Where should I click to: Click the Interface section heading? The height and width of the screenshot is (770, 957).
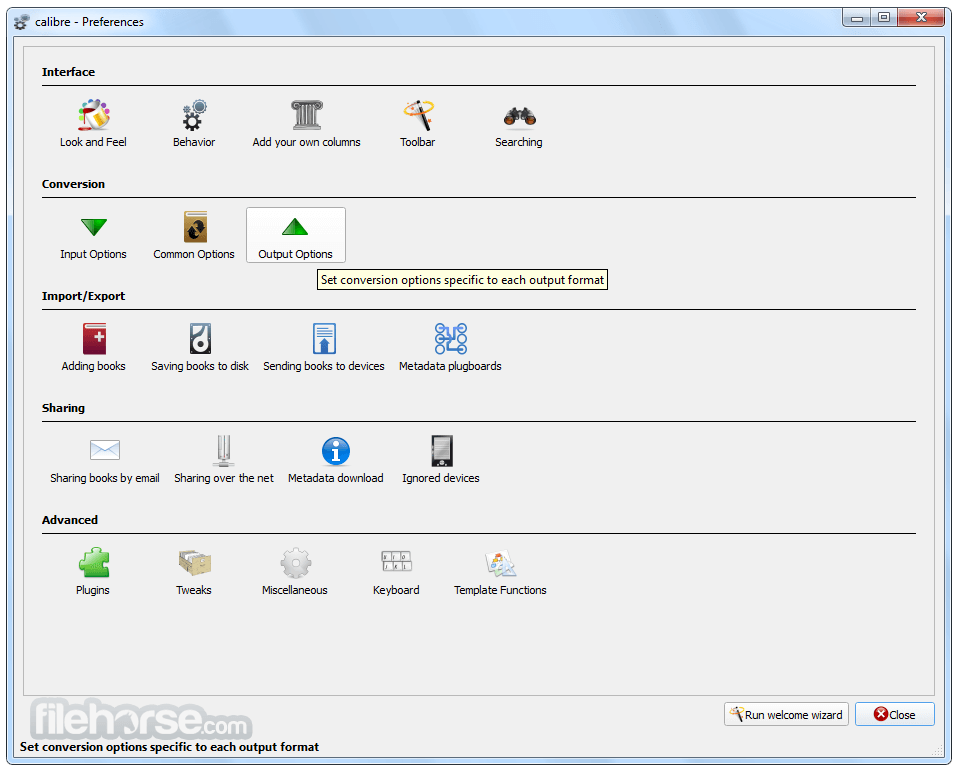point(68,72)
